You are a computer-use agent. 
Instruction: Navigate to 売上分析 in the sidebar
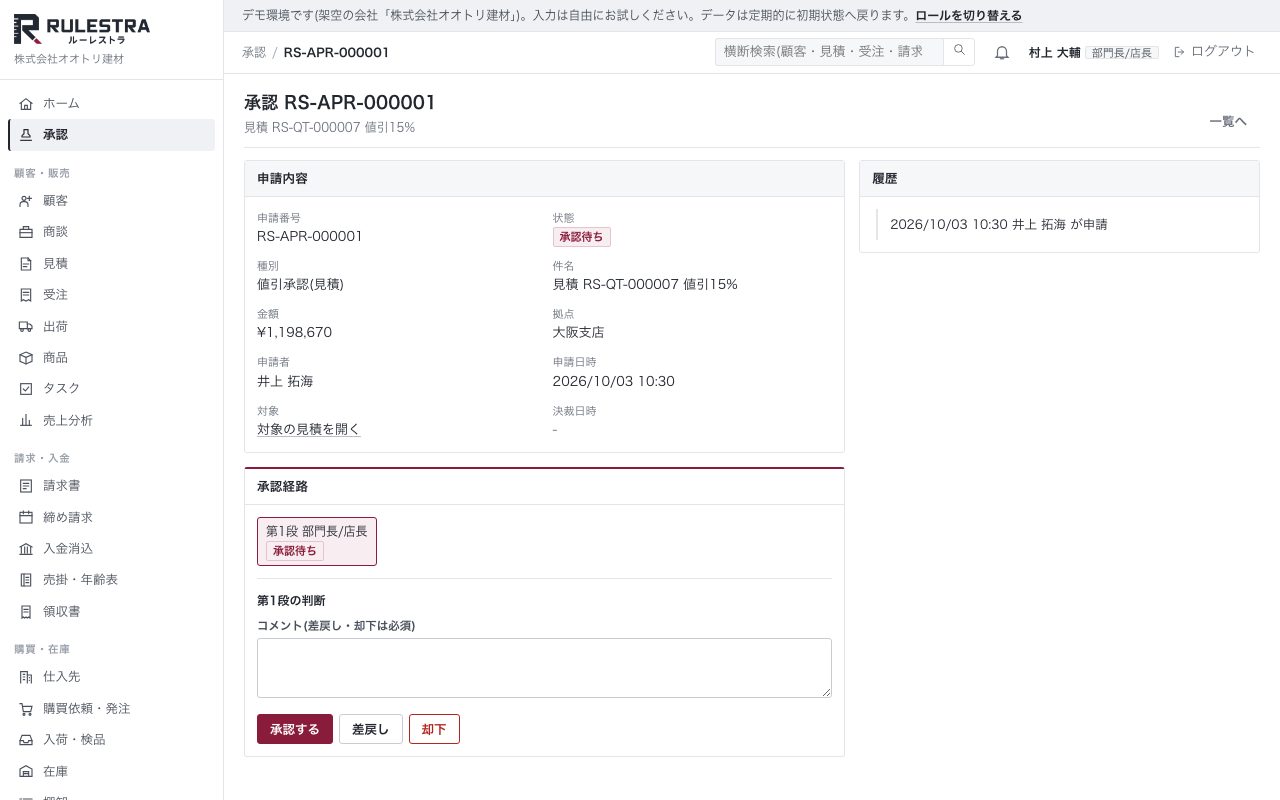point(111,421)
